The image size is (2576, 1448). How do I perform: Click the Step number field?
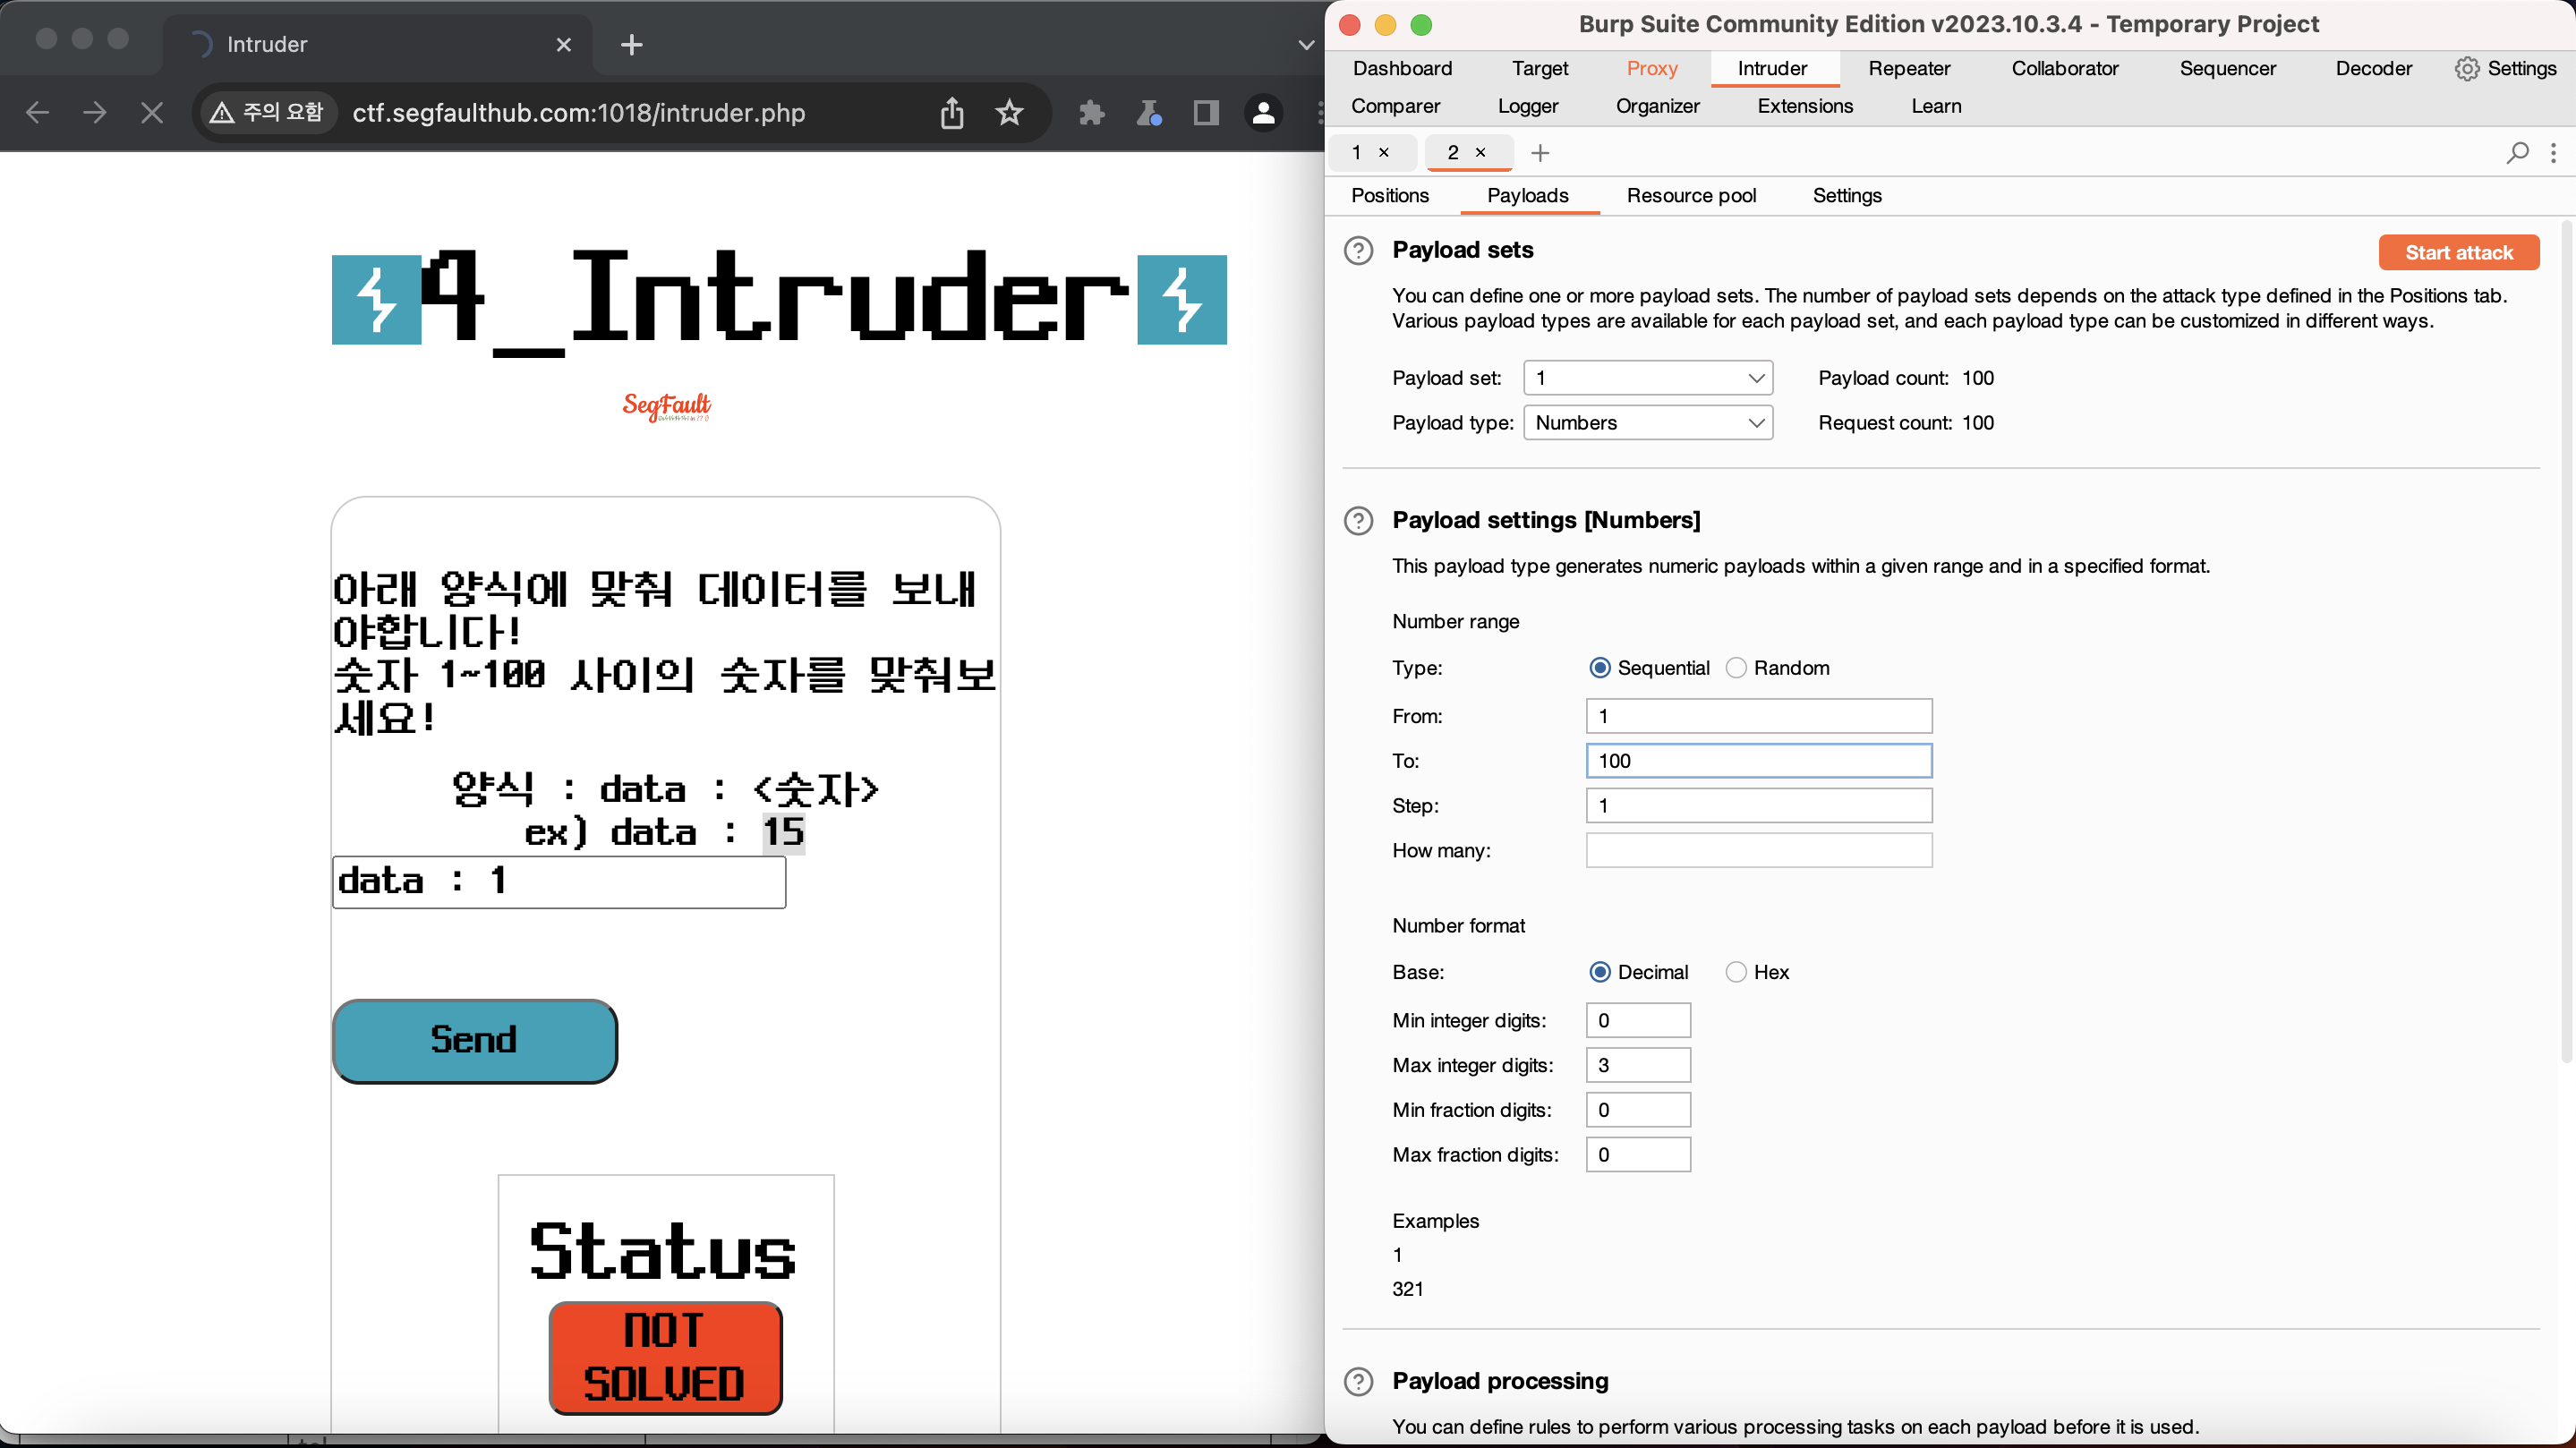point(1759,806)
